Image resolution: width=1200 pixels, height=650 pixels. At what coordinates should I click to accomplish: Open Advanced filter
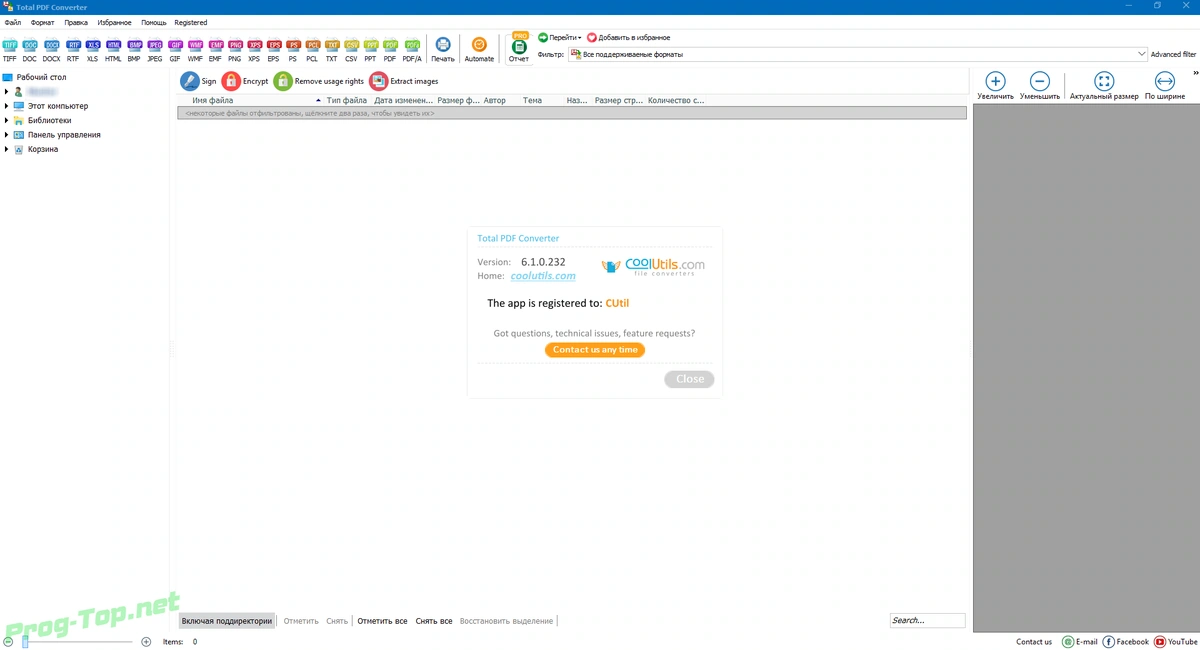(1173, 54)
